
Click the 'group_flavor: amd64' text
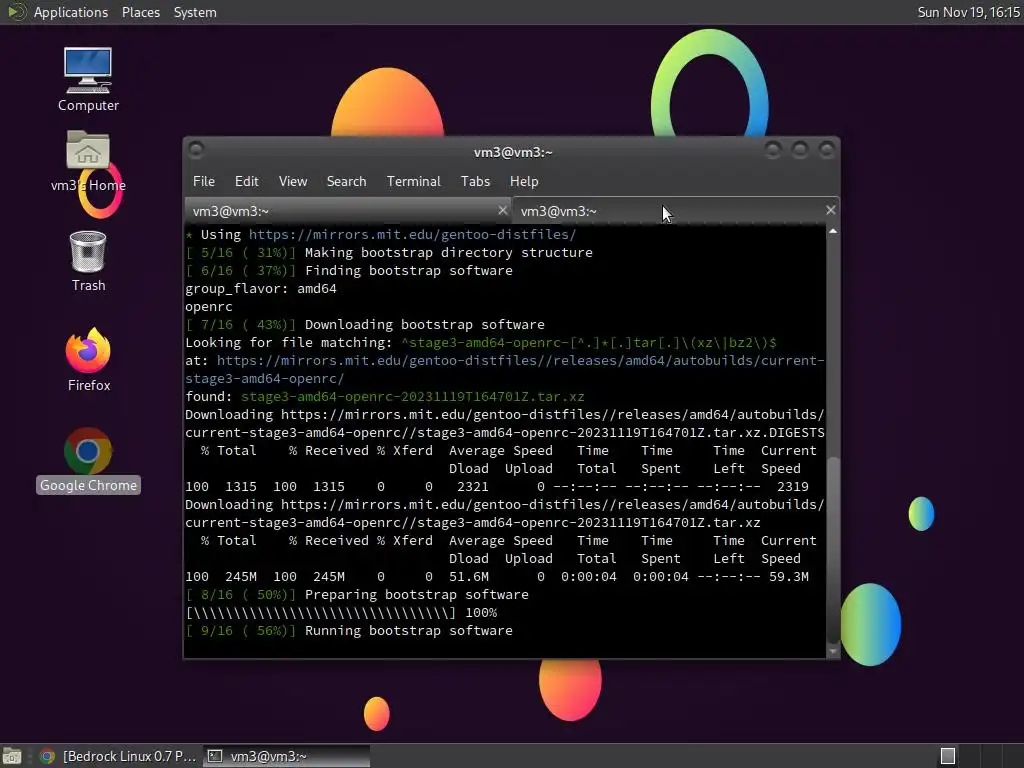[261, 289]
